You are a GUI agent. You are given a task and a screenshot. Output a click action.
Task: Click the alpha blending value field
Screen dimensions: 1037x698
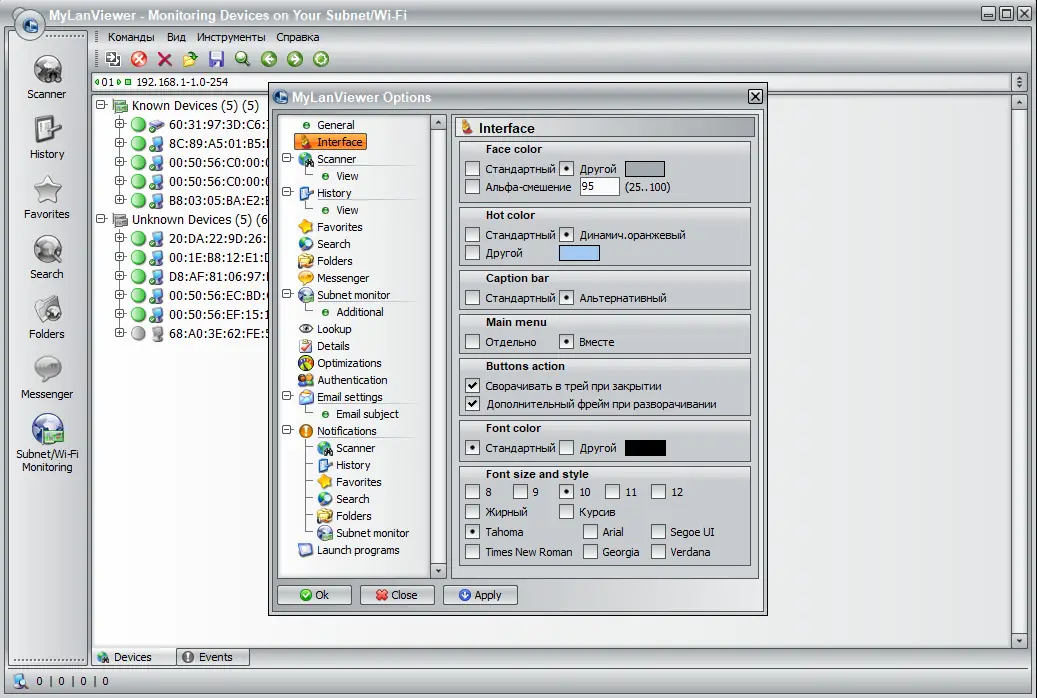tap(599, 187)
